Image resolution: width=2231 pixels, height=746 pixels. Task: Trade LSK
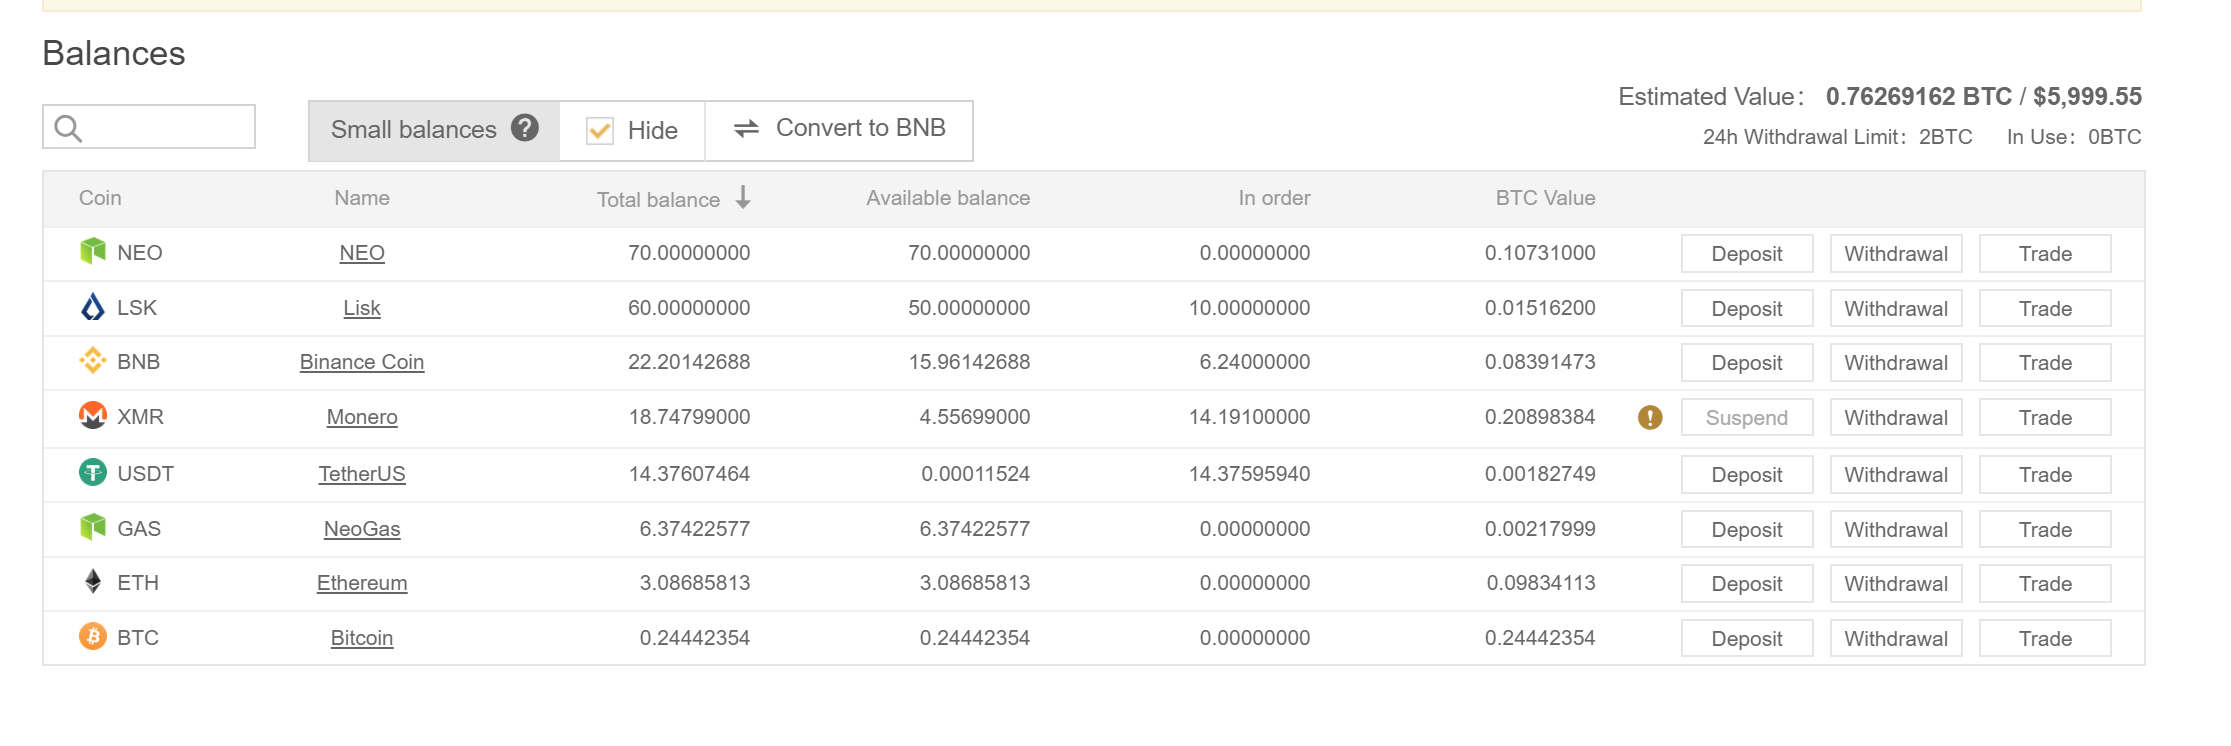point(2045,309)
